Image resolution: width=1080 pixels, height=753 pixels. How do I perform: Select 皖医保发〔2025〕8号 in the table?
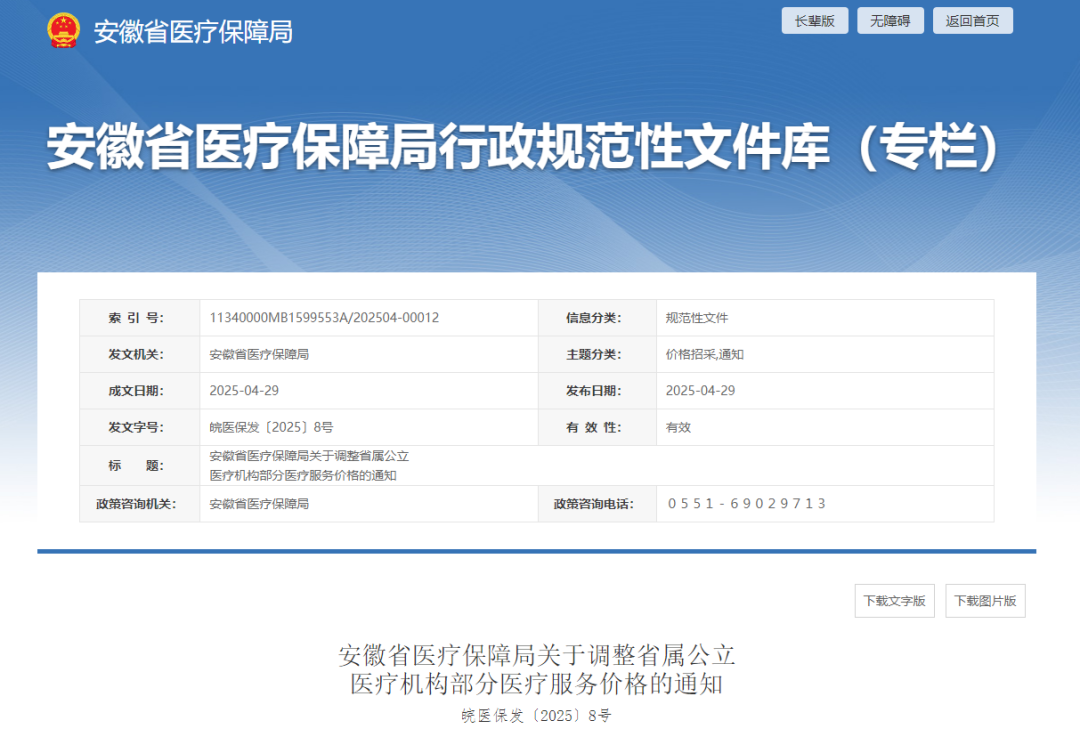[x=271, y=427]
